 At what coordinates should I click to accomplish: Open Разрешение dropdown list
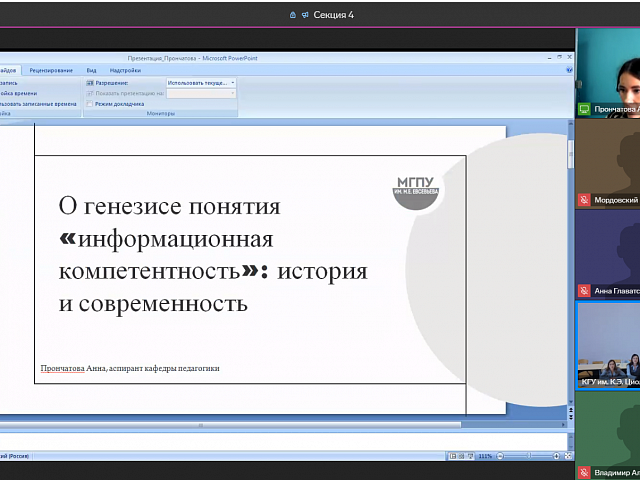[x=201, y=83]
